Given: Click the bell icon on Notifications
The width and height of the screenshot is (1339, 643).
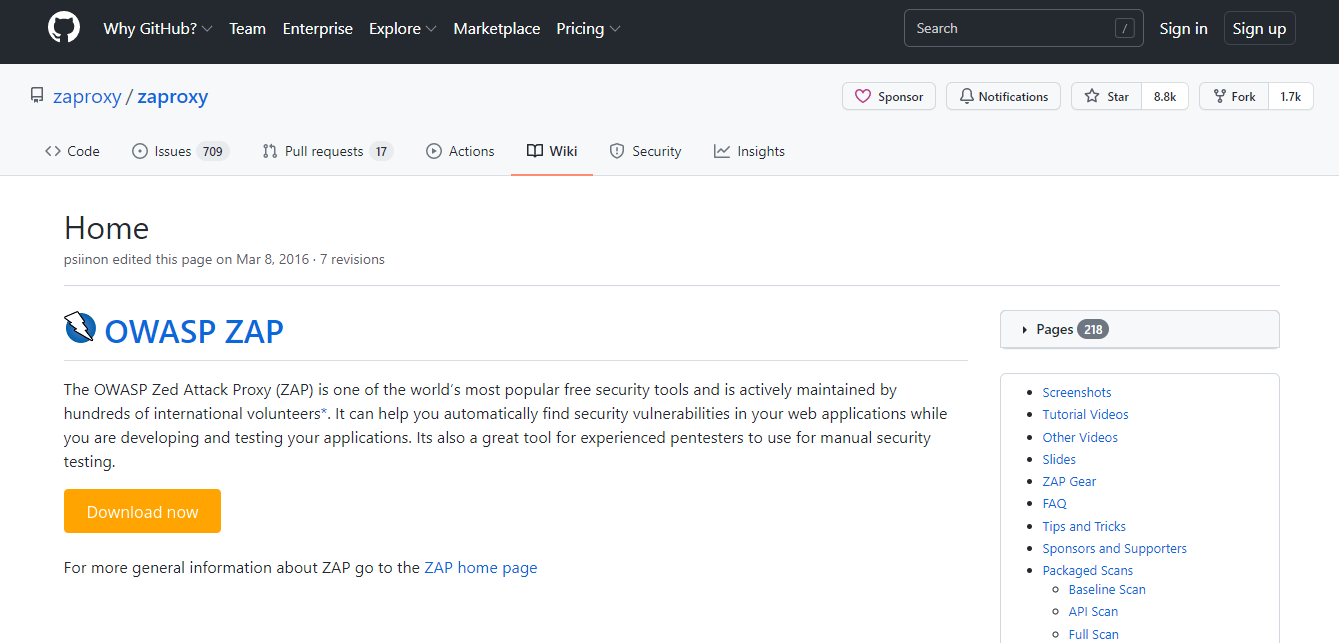Looking at the screenshot, I should [966, 97].
